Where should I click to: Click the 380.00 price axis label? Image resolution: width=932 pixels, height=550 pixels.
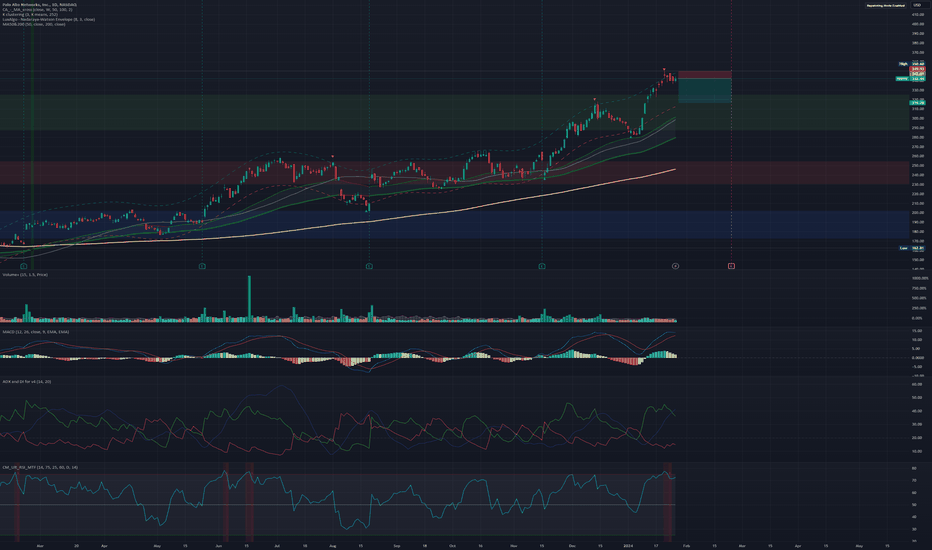click(917, 43)
